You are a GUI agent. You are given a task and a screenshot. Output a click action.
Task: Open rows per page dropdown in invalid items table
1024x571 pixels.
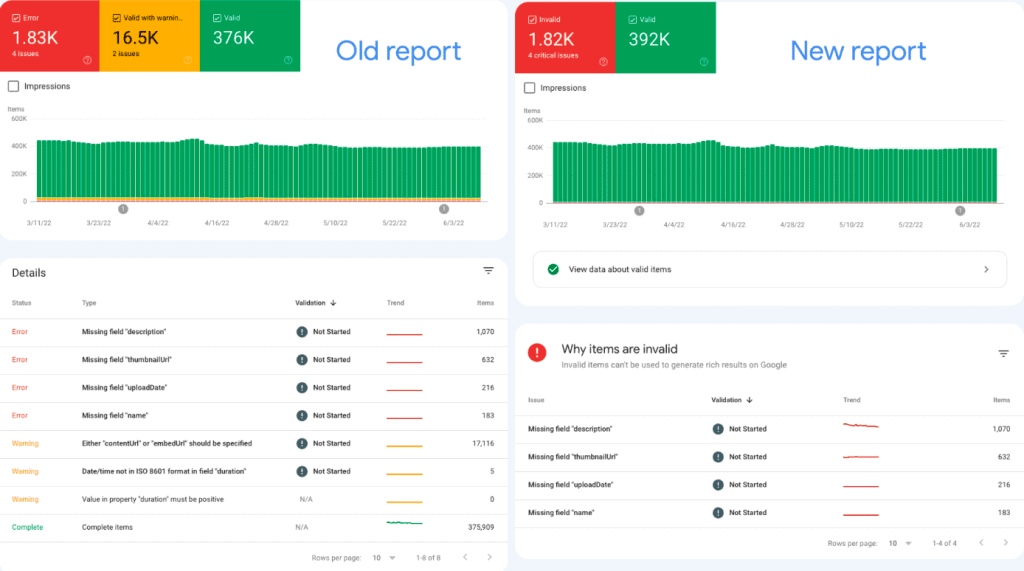tap(901, 543)
